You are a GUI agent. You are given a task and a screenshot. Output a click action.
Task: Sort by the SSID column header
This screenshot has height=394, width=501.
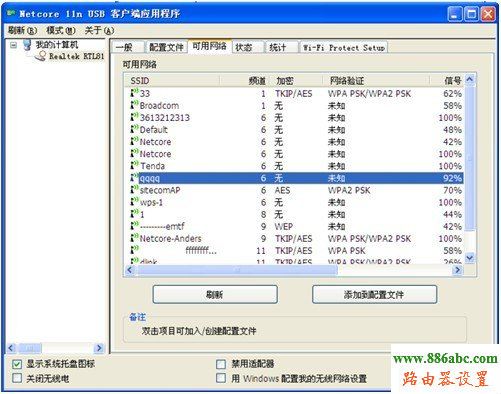pos(172,80)
